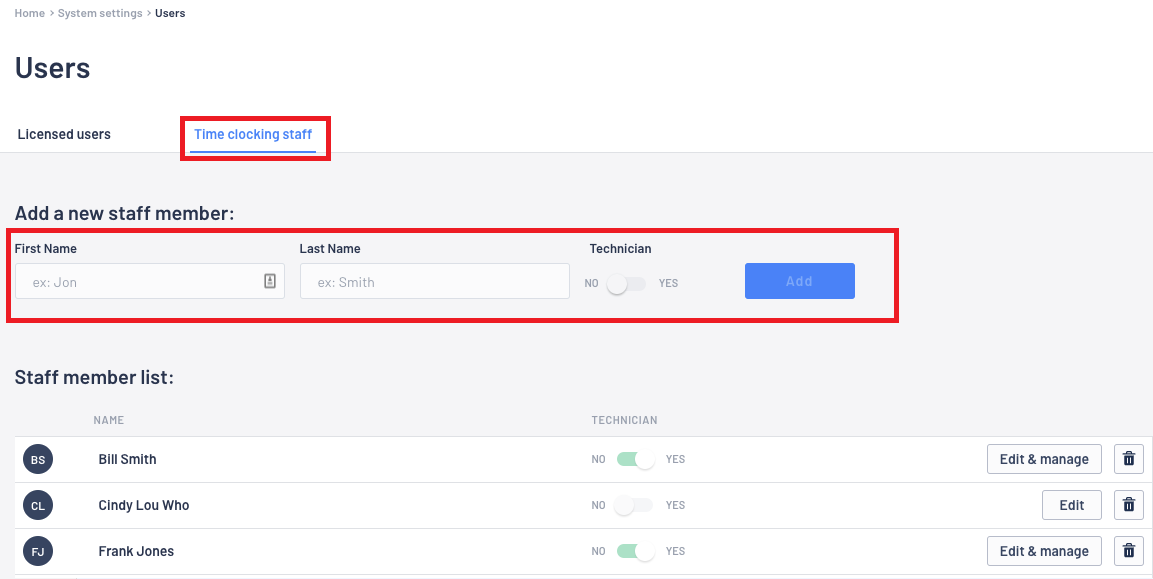Click the blue Add button

click(799, 281)
